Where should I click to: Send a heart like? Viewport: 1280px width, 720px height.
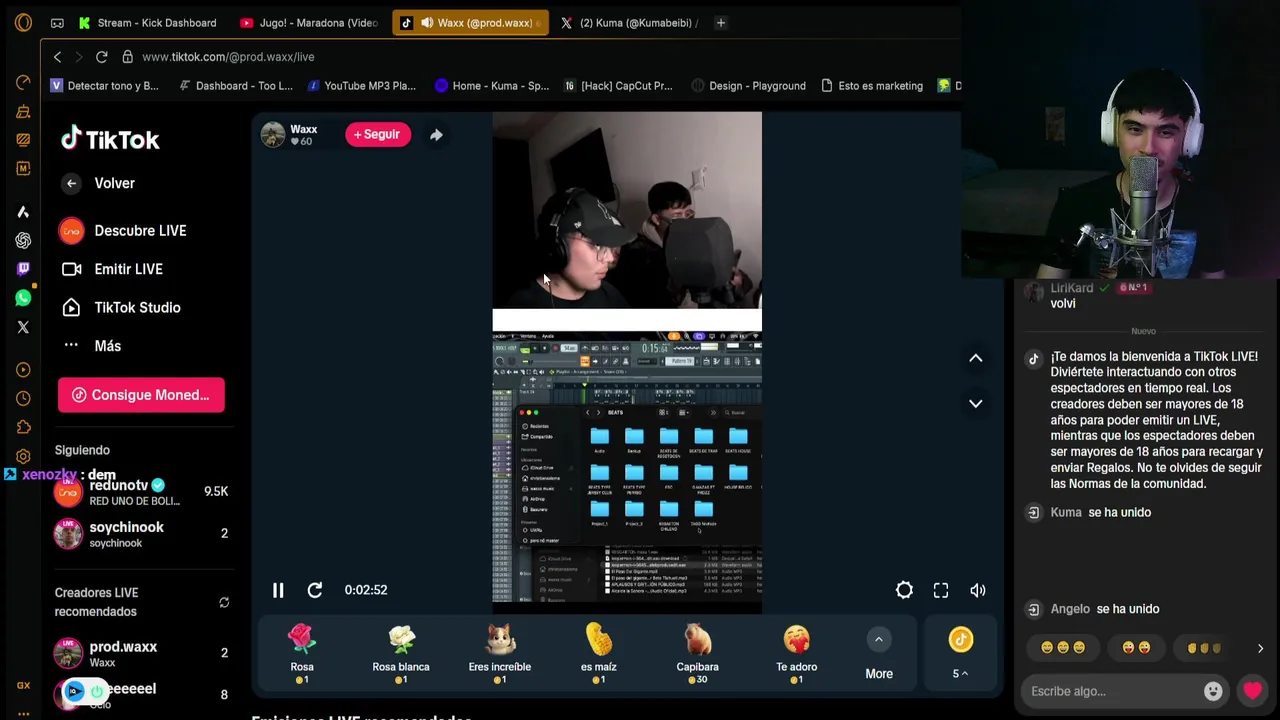(x=1252, y=691)
